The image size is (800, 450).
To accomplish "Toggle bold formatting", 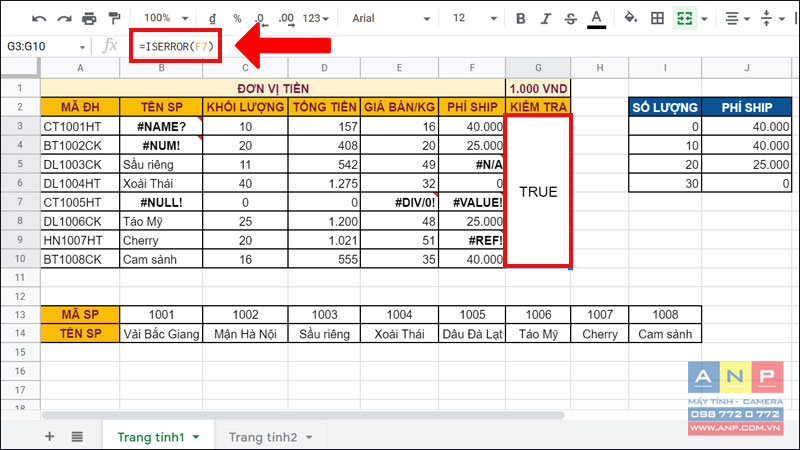I will click(520, 19).
